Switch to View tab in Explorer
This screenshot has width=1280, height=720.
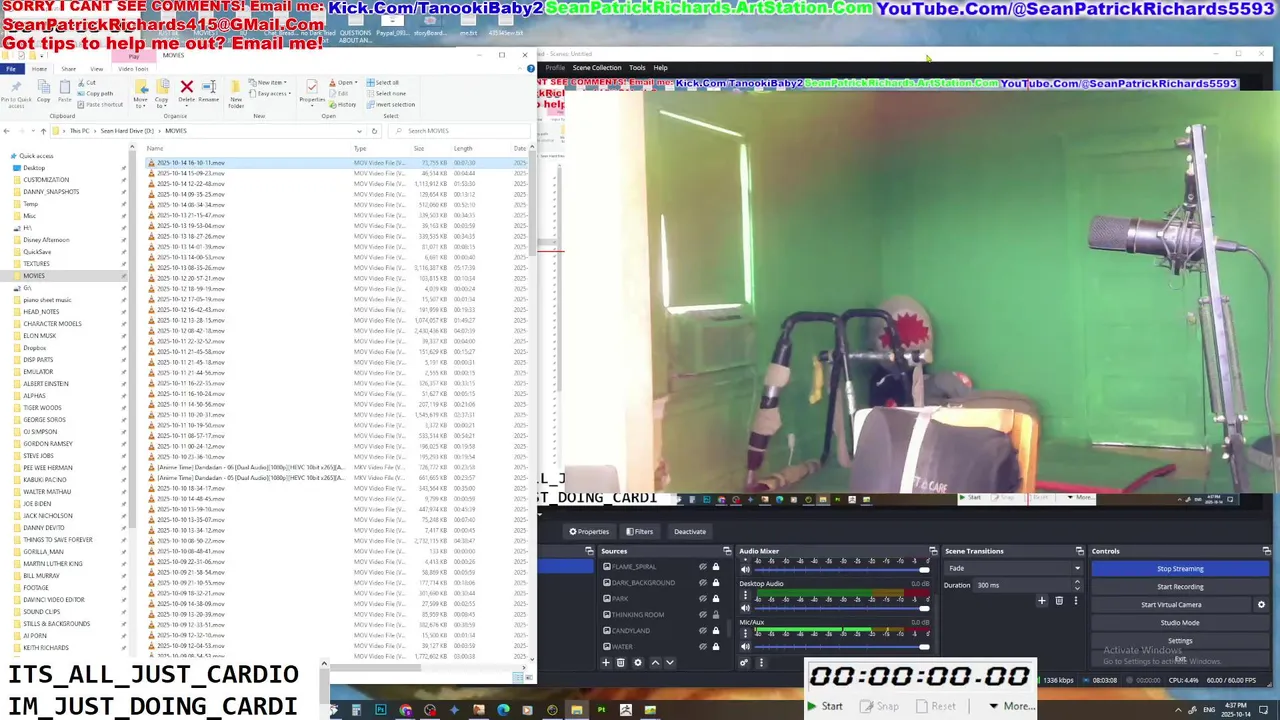[97, 69]
